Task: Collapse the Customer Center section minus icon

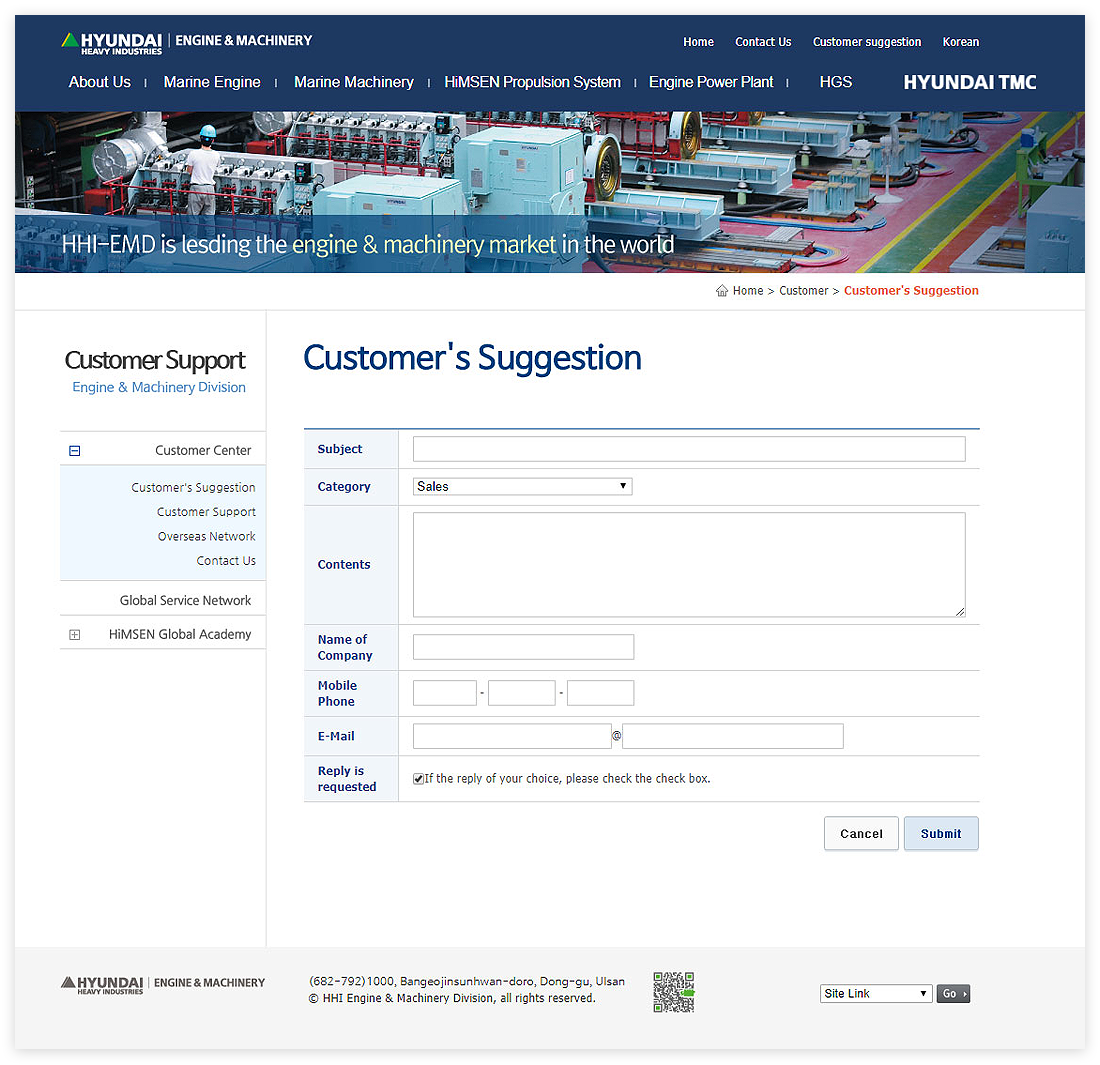Action: pyautogui.click(x=74, y=450)
